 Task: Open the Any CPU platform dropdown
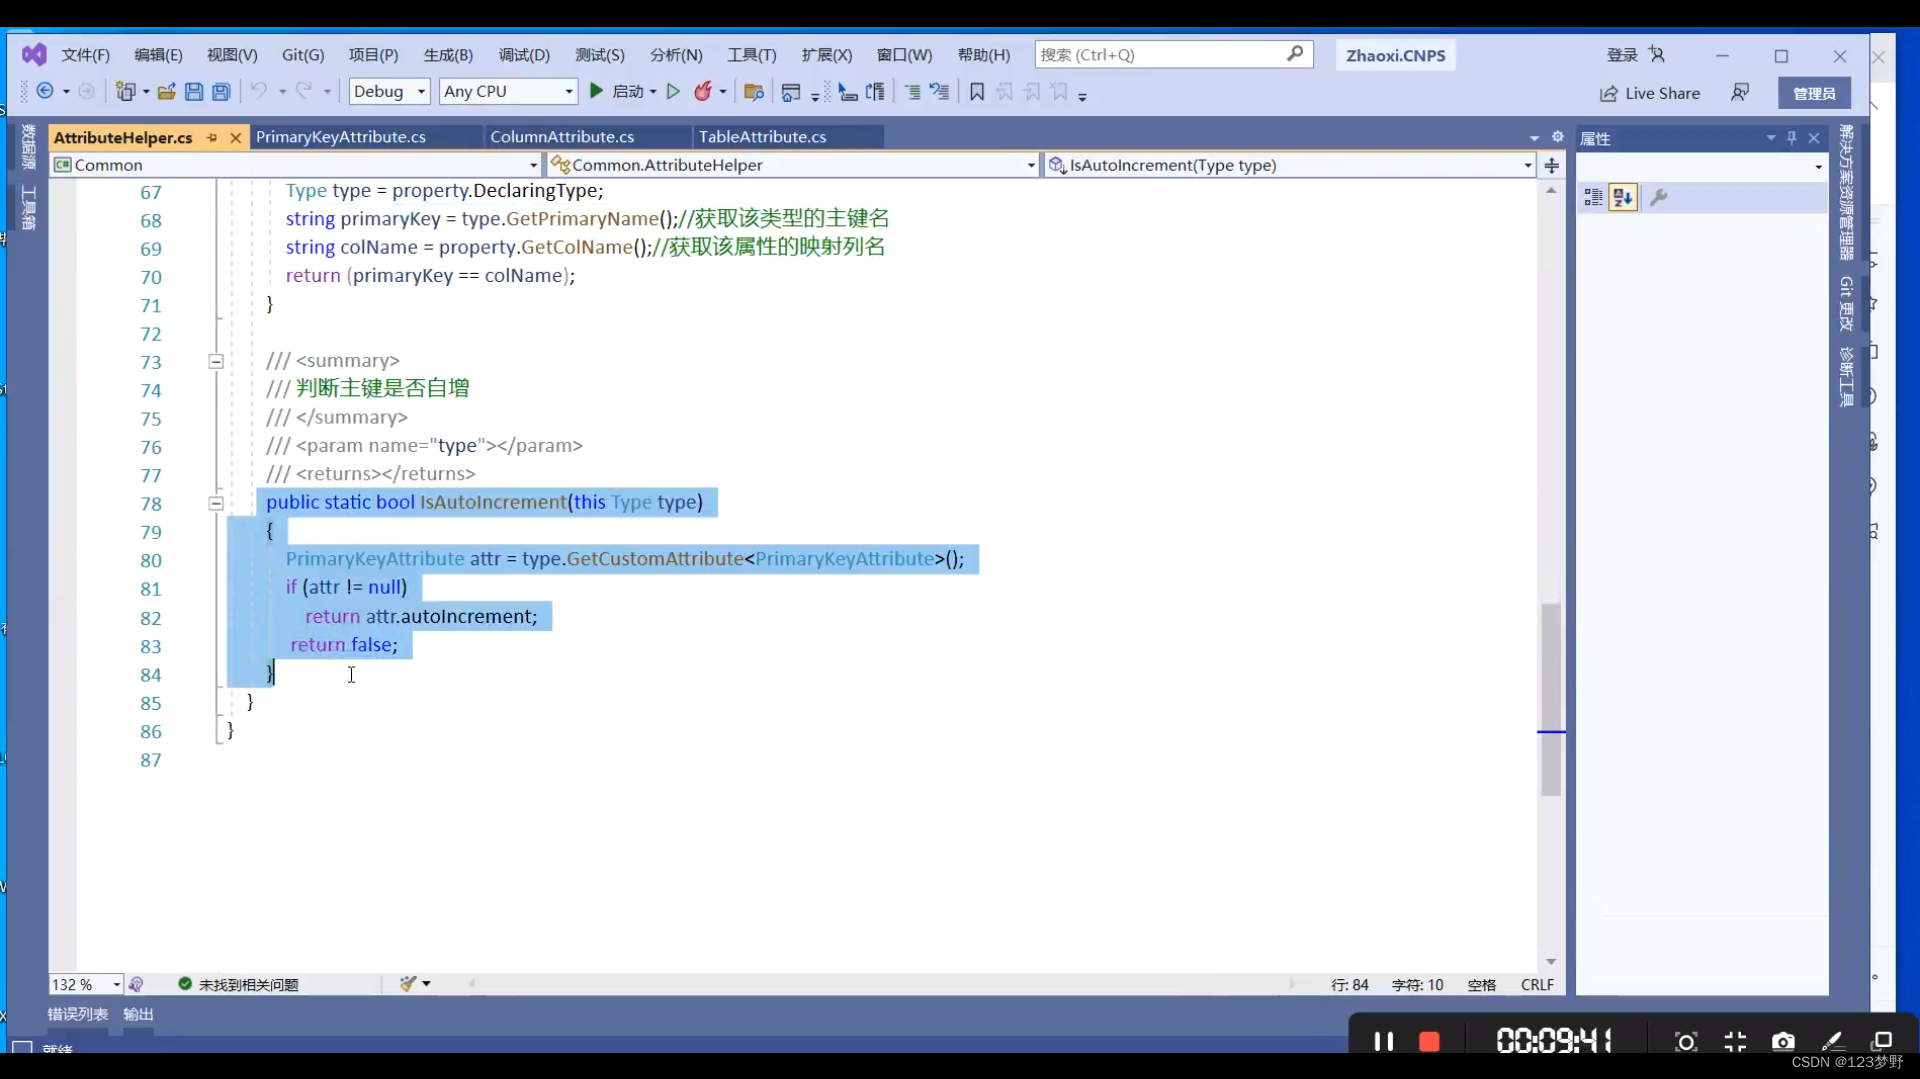point(508,91)
